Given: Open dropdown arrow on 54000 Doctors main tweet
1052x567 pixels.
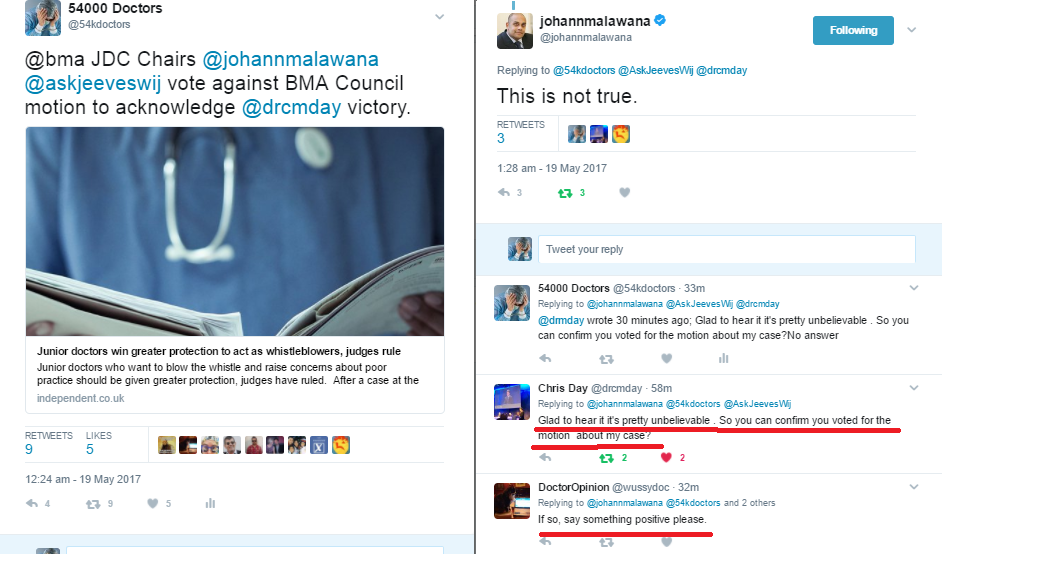Looking at the screenshot, I should coord(439,17).
